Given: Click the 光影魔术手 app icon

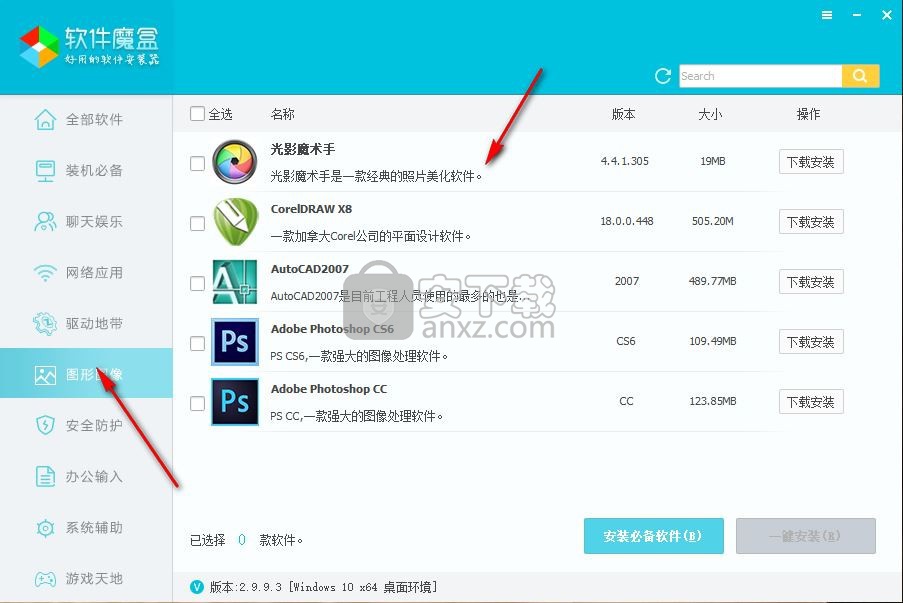Looking at the screenshot, I should [234, 162].
